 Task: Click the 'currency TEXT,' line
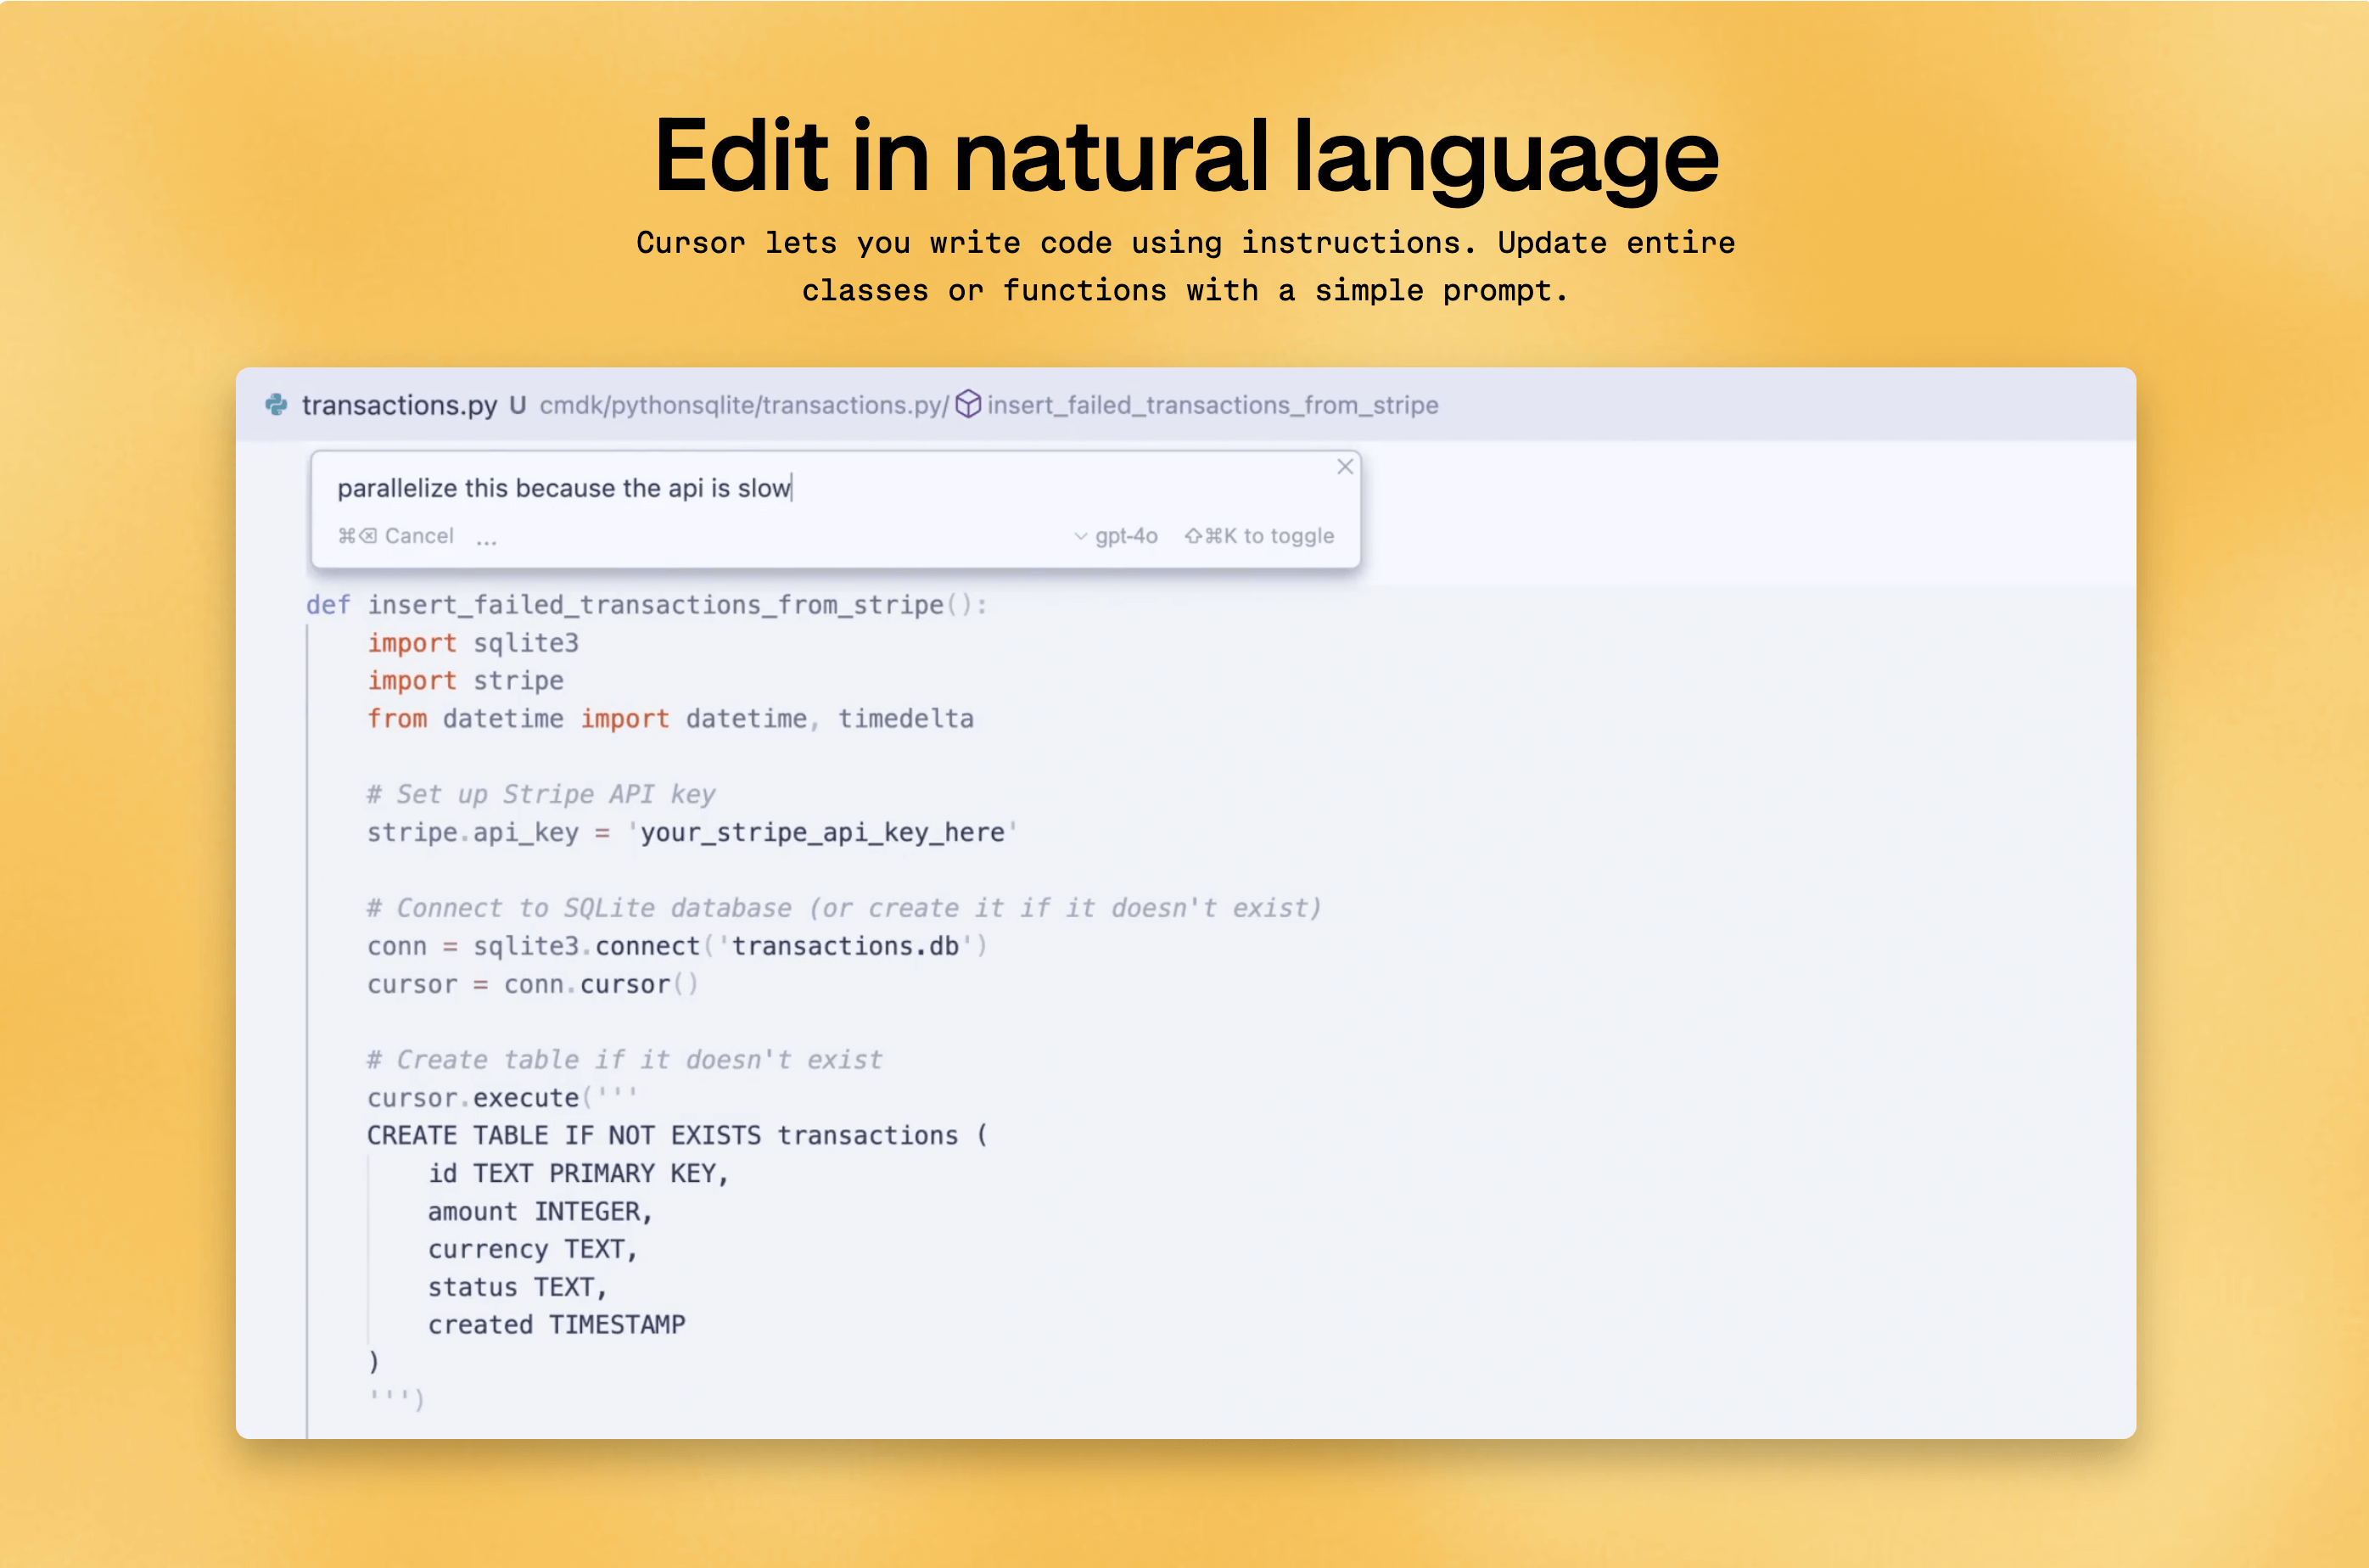pos(533,1250)
